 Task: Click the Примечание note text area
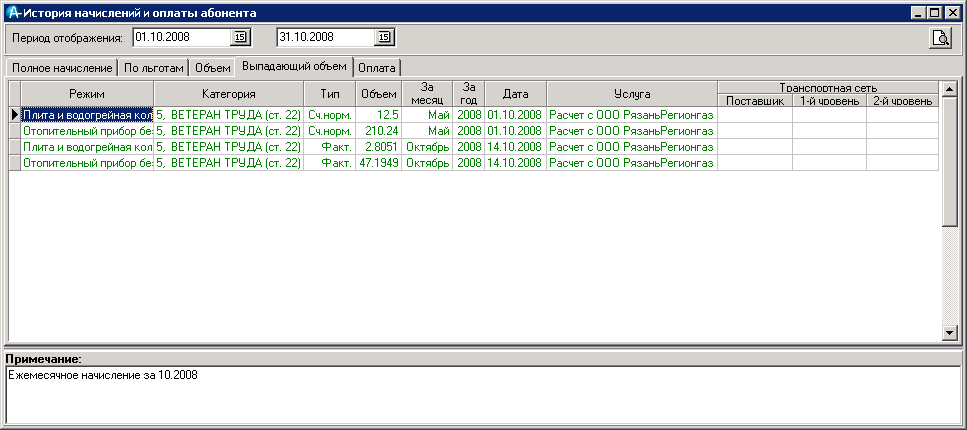pos(480,395)
